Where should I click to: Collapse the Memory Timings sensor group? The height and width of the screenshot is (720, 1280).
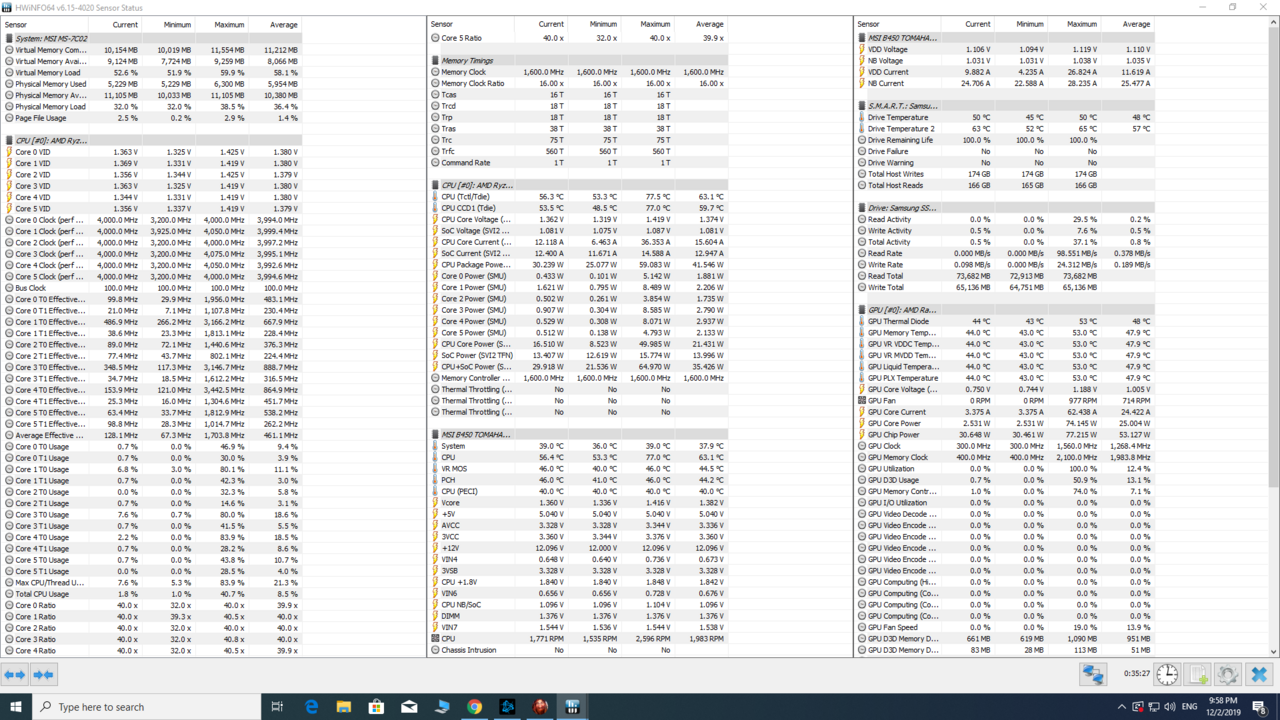(435, 61)
